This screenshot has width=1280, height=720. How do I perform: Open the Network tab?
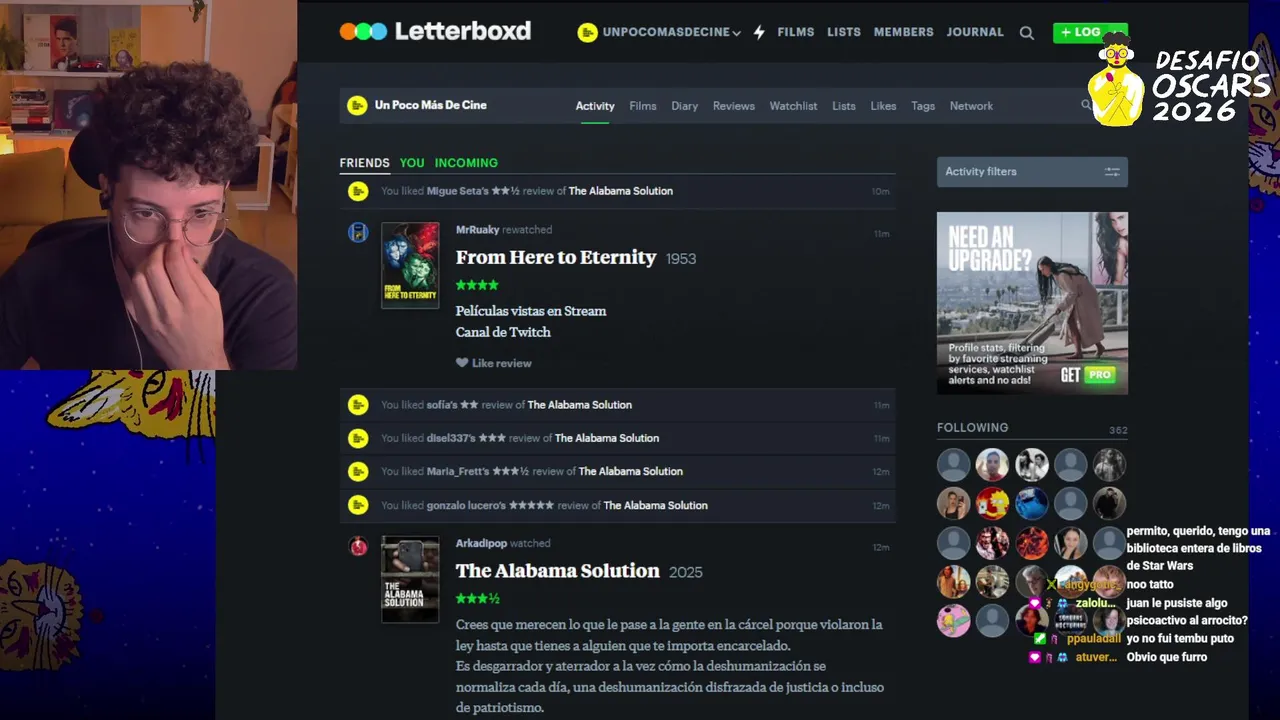971,106
